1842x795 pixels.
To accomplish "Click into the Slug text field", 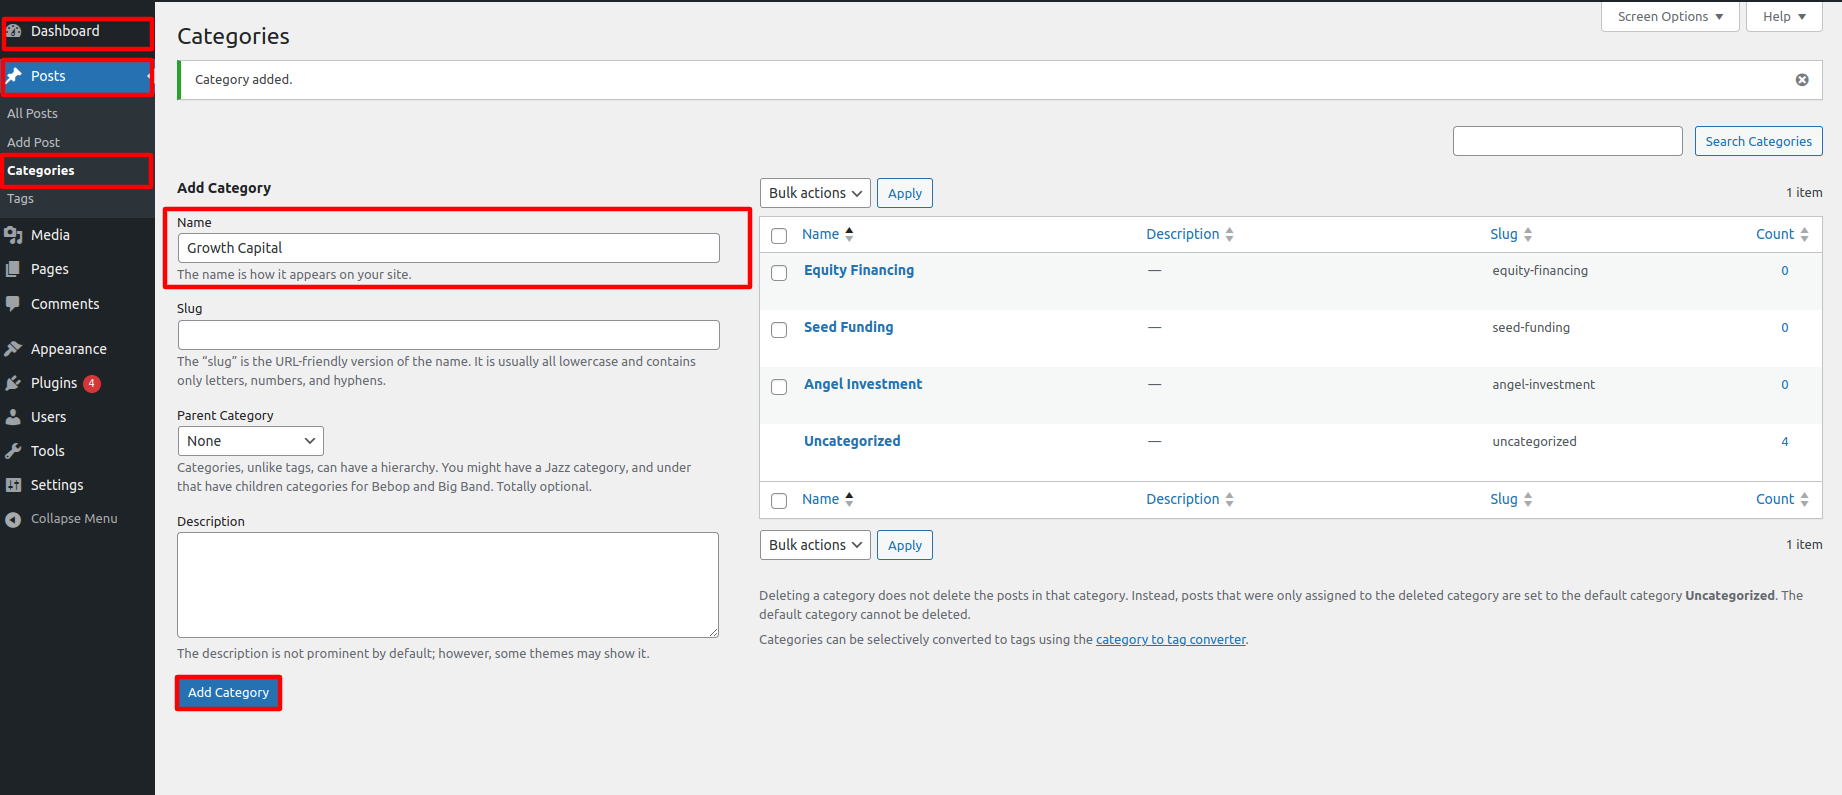I will point(448,335).
